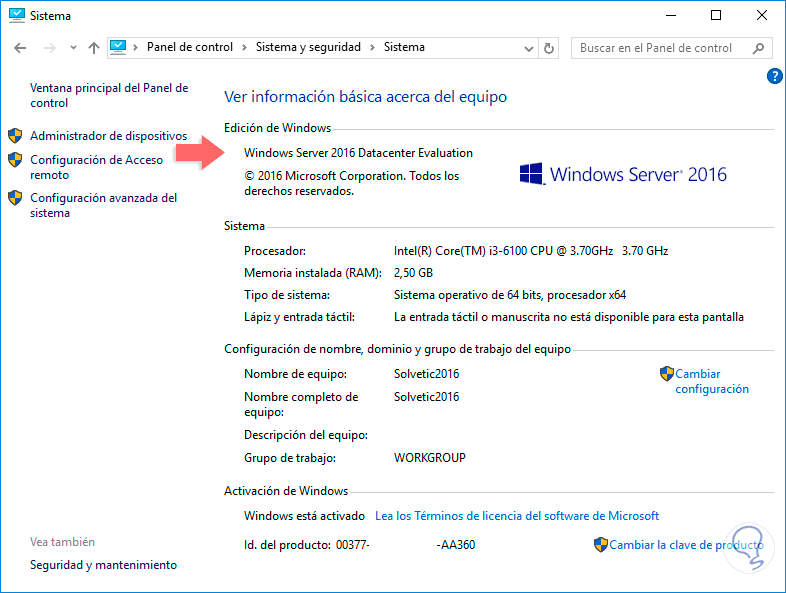The height and width of the screenshot is (593, 786).
Task: Expand the chevron after Panel de control
Action: click(x=245, y=48)
